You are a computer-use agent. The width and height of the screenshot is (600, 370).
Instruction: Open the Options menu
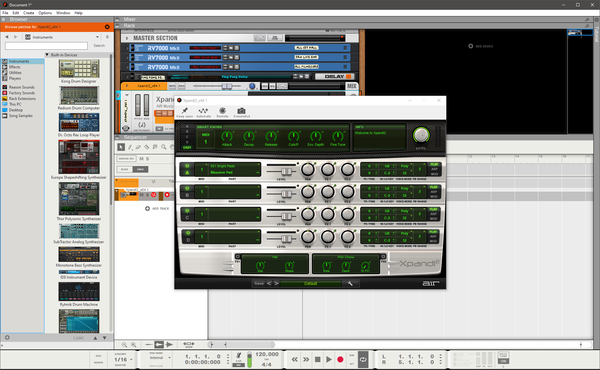[45, 13]
